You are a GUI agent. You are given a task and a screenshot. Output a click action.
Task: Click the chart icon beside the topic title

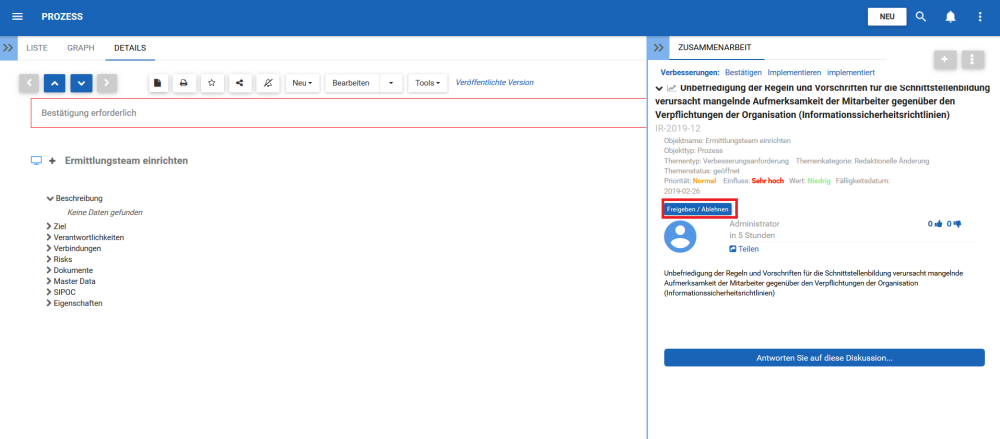pyautogui.click(x=672, y=88)
